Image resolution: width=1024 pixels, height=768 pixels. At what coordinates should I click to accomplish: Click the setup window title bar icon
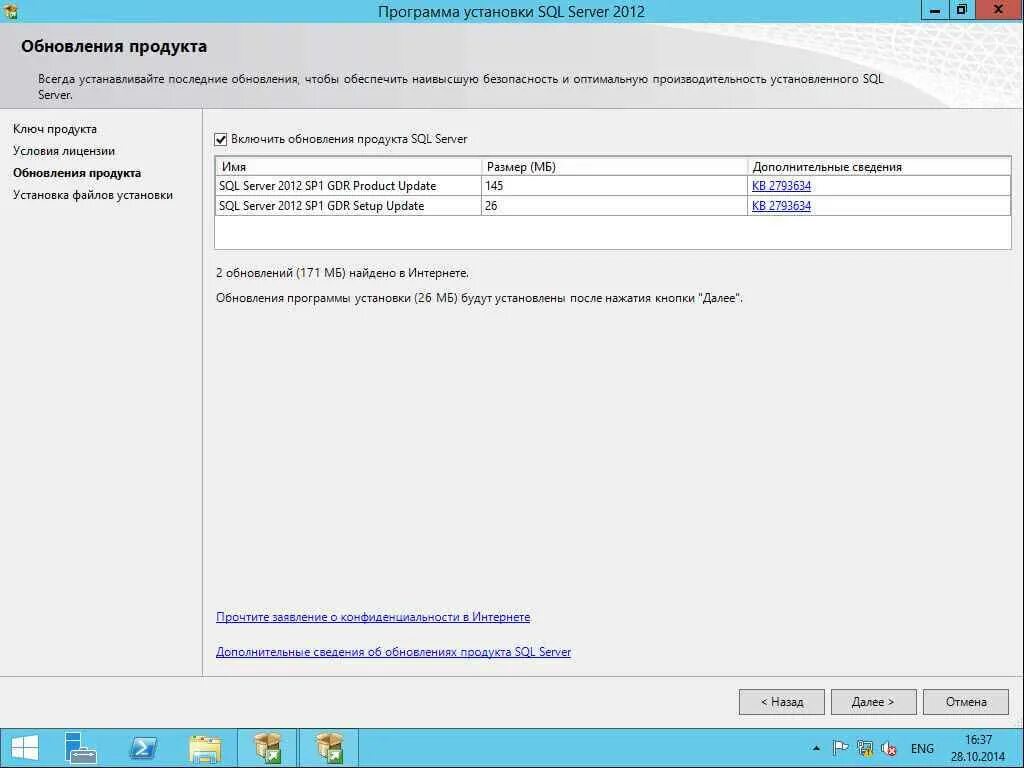tap(10, 10)
